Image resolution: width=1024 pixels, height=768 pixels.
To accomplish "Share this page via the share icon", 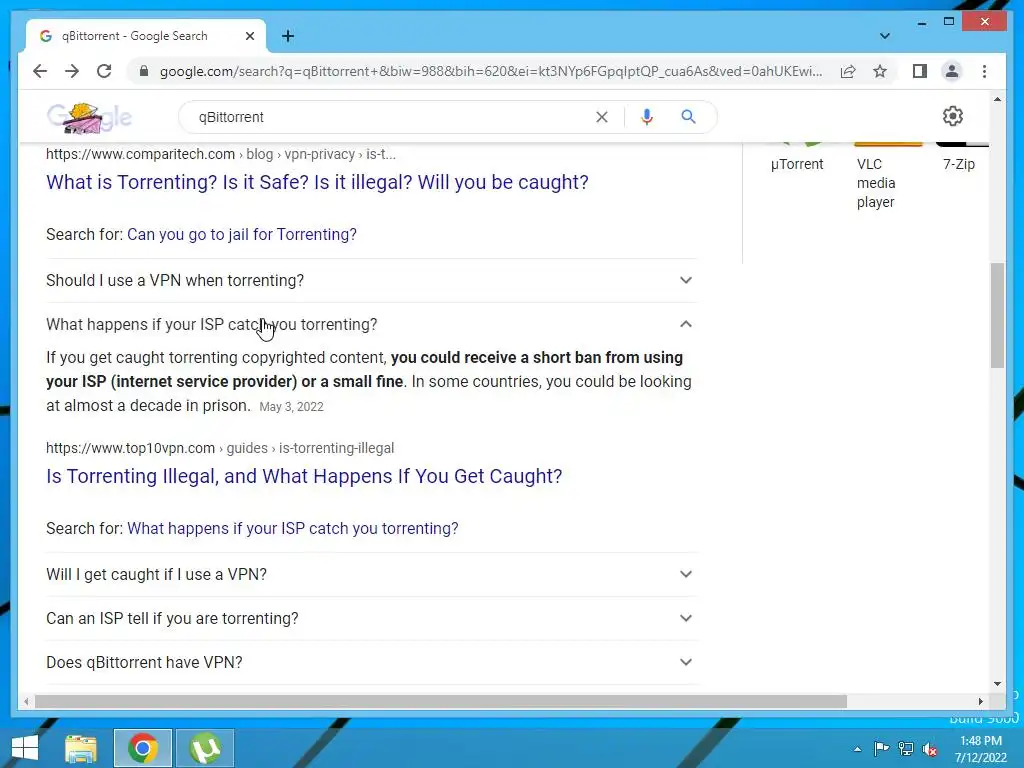I will [848, 71].
